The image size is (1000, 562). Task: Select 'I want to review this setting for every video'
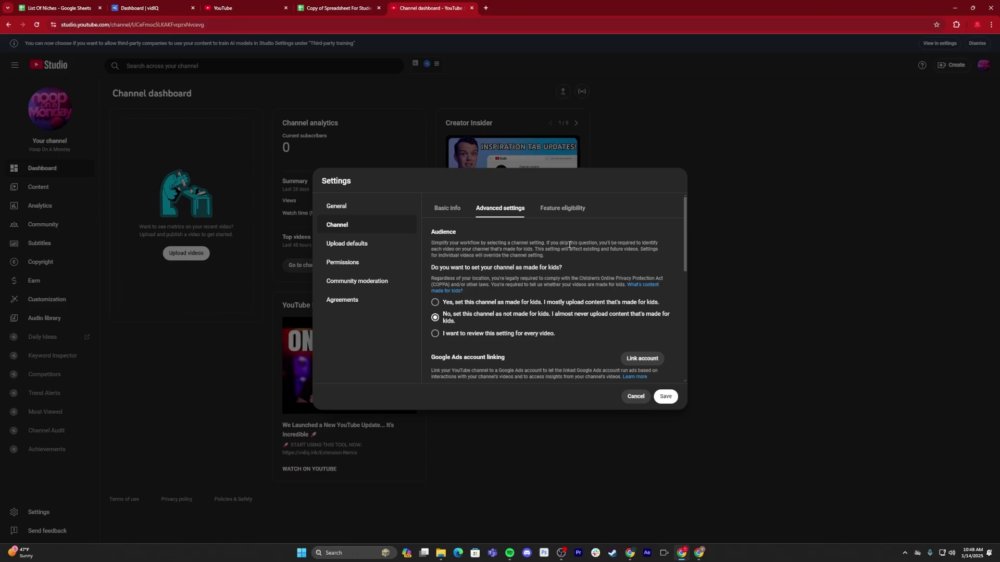(435, 333)
